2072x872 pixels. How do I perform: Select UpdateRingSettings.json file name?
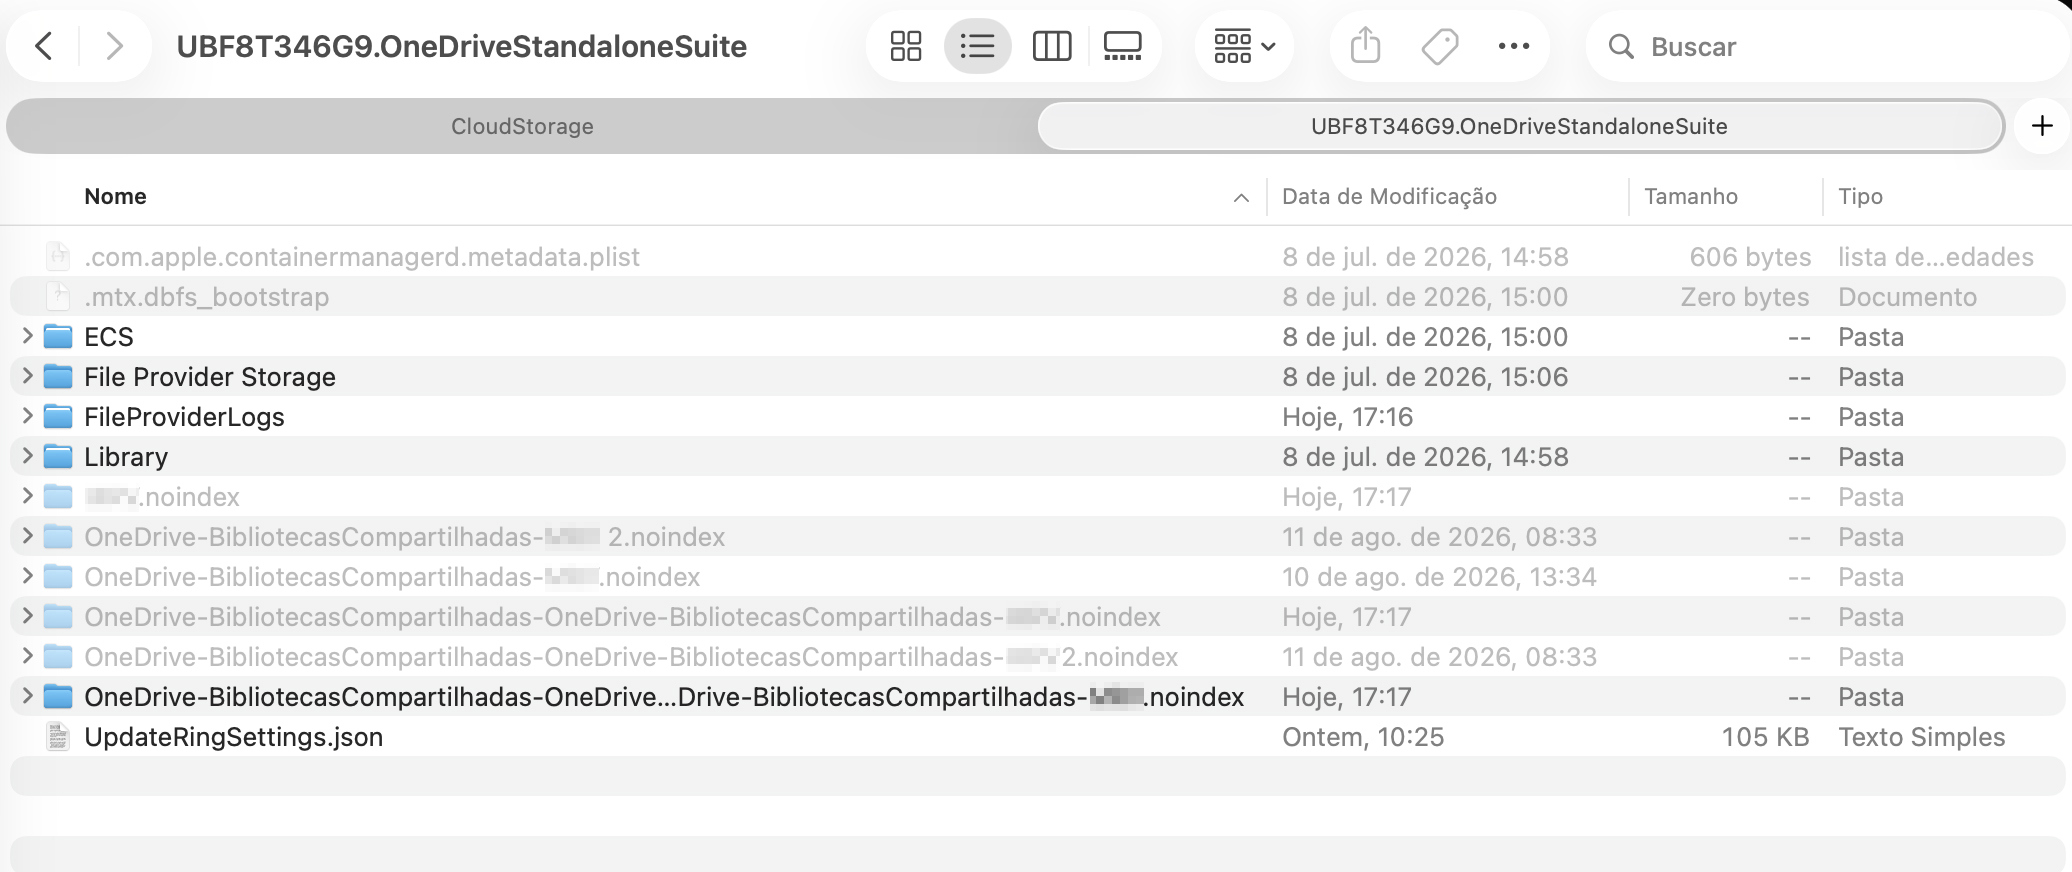pos(233,737)
